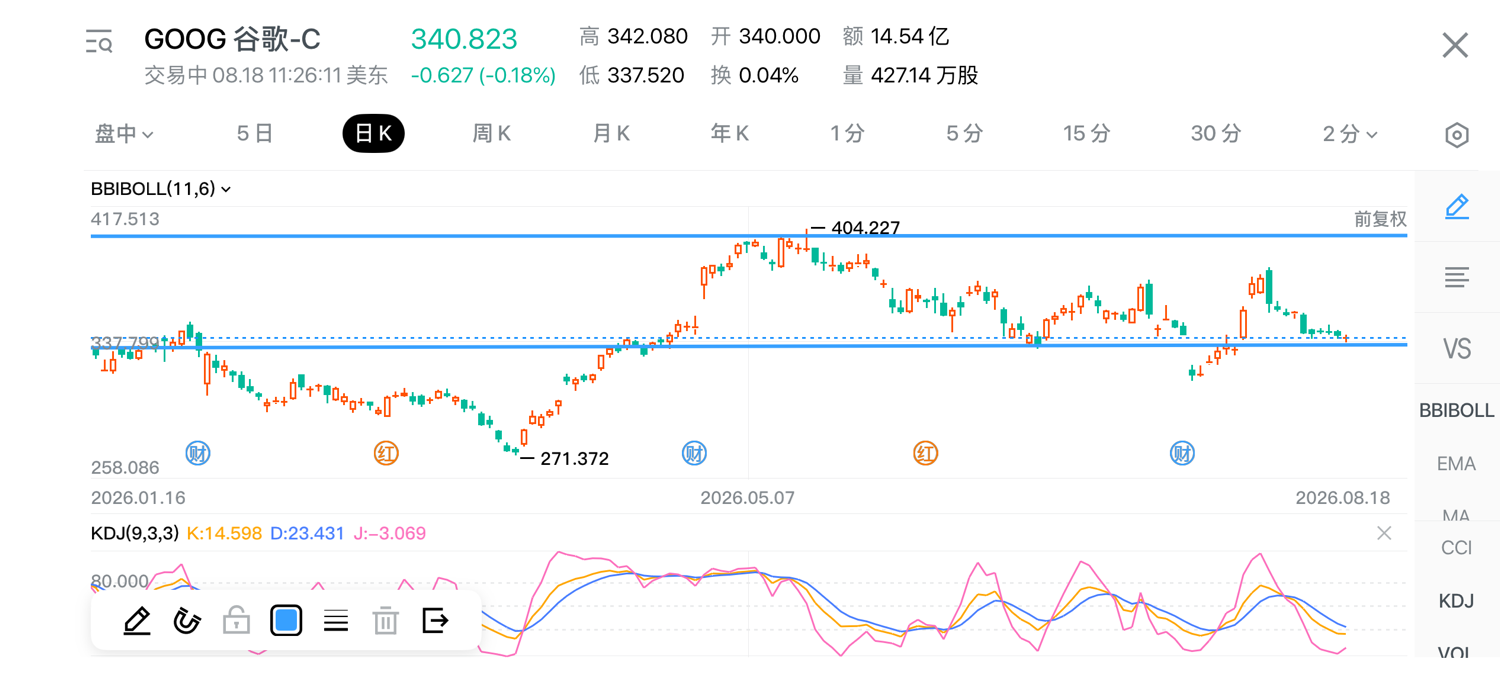
Task: Close the KDJ indicator panel
Action: [x=1384, y=533]
